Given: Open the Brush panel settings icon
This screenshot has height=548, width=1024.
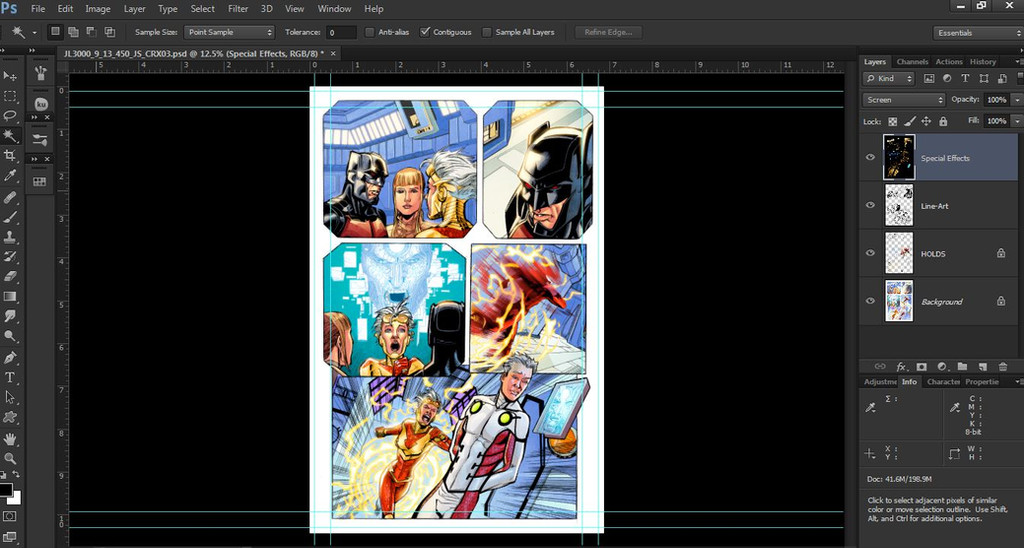Looking at the screenshot, I should 40,139.
